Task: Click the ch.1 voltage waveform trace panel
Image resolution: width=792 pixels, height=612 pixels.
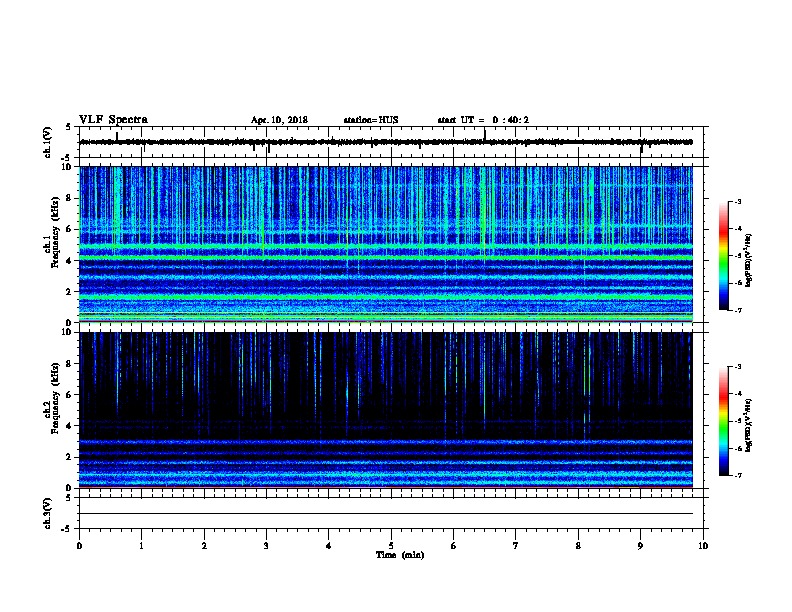Action: click(x=391, y=142)
